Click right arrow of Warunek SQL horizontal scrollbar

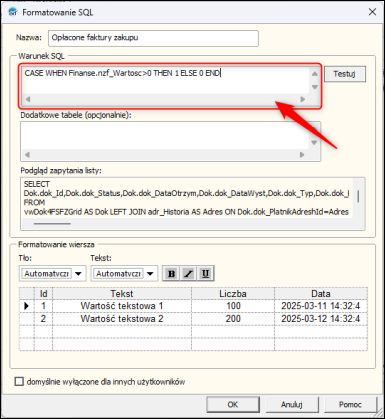click(303, 99)
